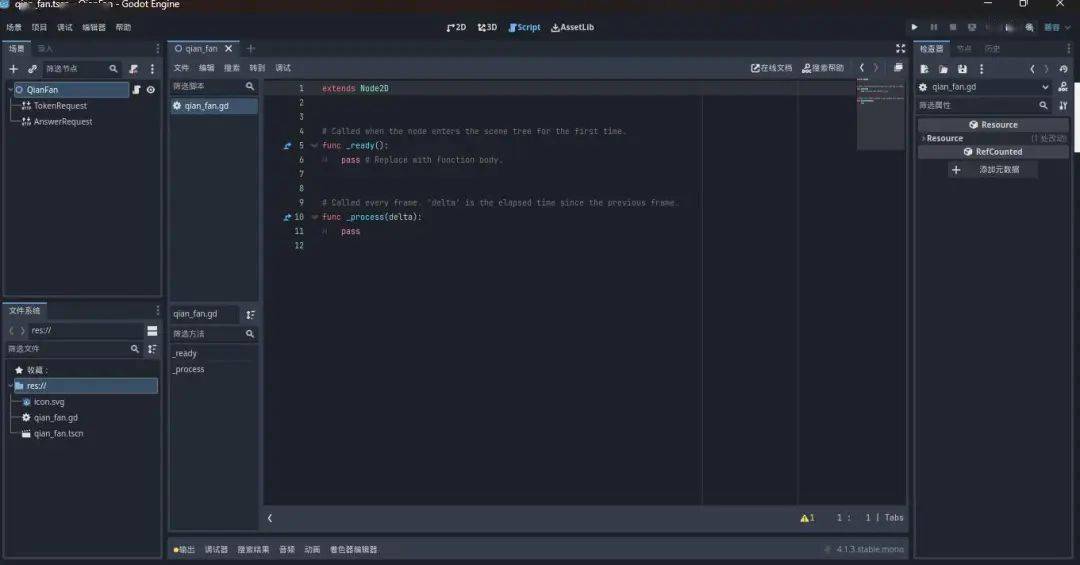Collapse the res:// folder
Screen dimensions: 1080x565
(10, 386)
